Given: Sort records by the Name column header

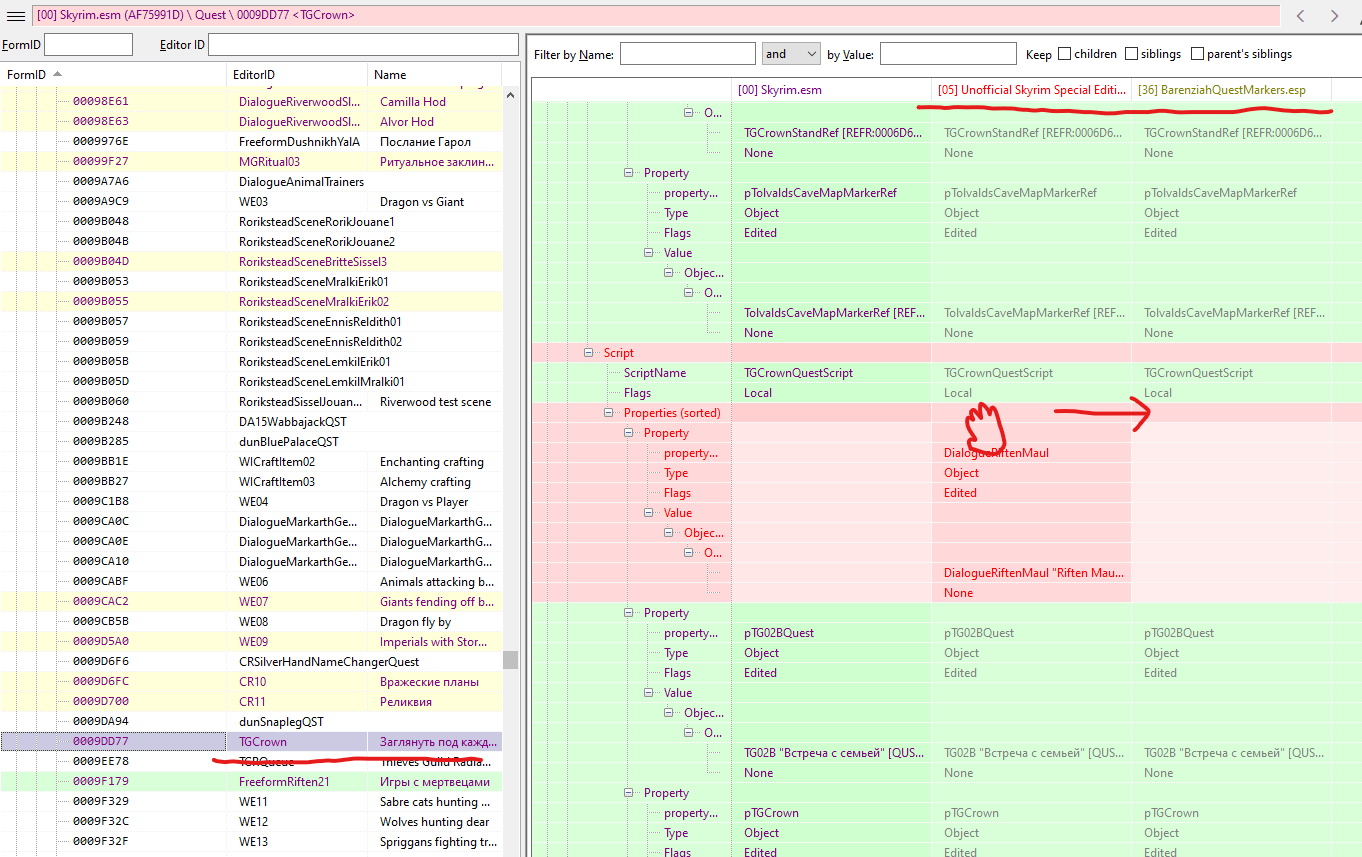Looking at the screenshot, I should pyautogui.click(x=434, y=75).
